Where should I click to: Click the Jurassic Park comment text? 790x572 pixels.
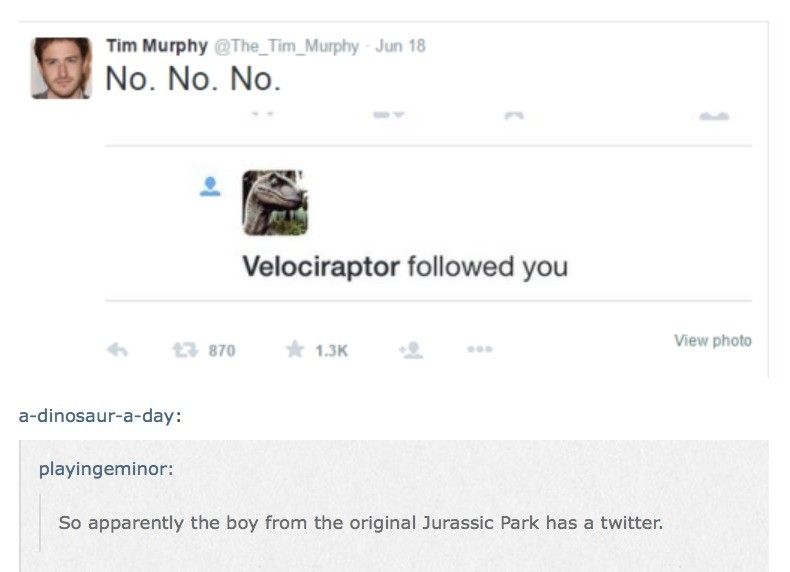[361, 523]
